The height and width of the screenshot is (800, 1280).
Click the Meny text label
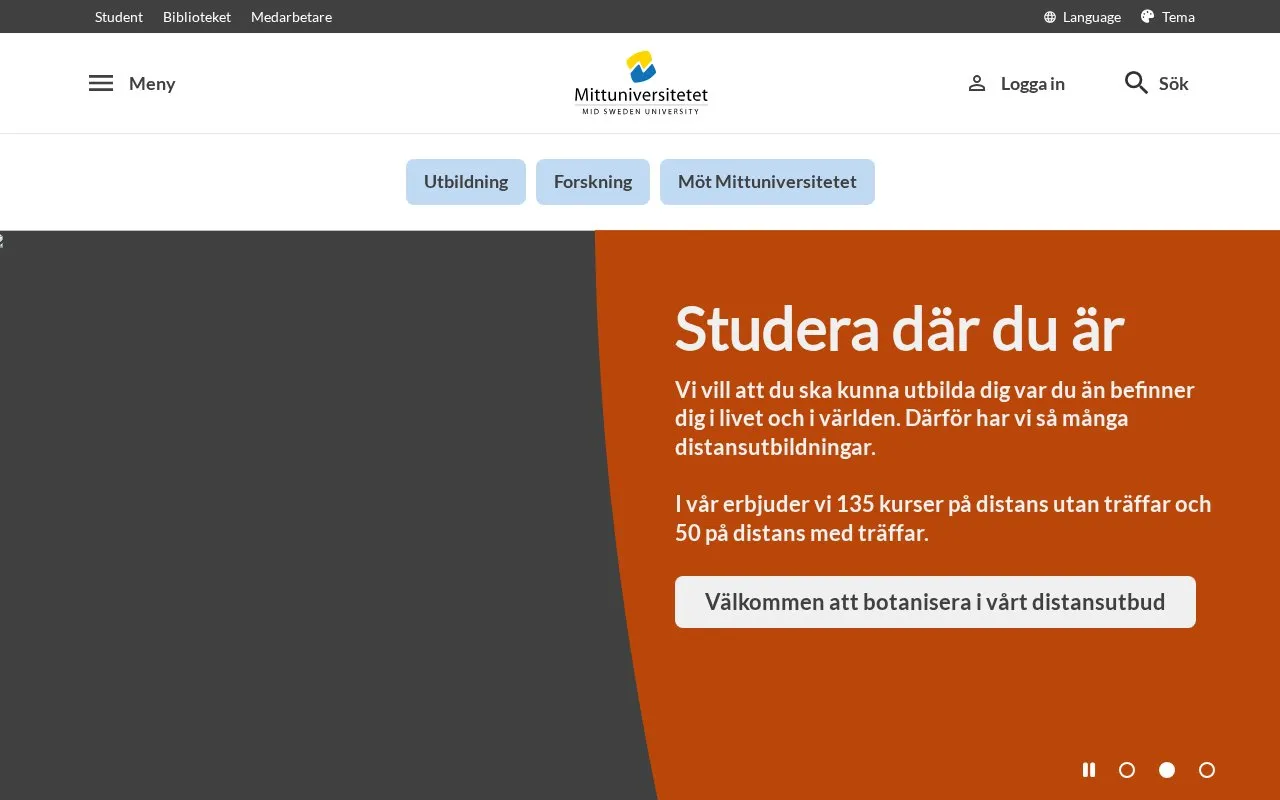(152, 84)
